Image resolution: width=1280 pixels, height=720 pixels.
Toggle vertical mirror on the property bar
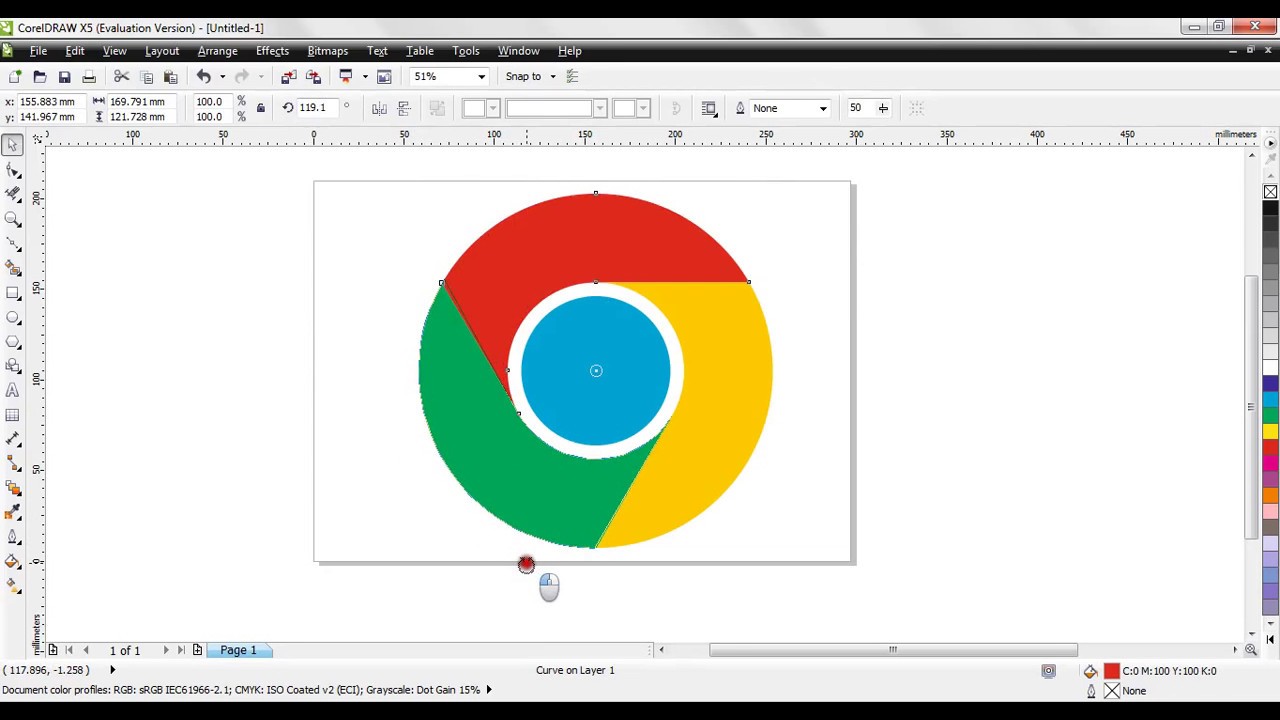pos(403,108)
